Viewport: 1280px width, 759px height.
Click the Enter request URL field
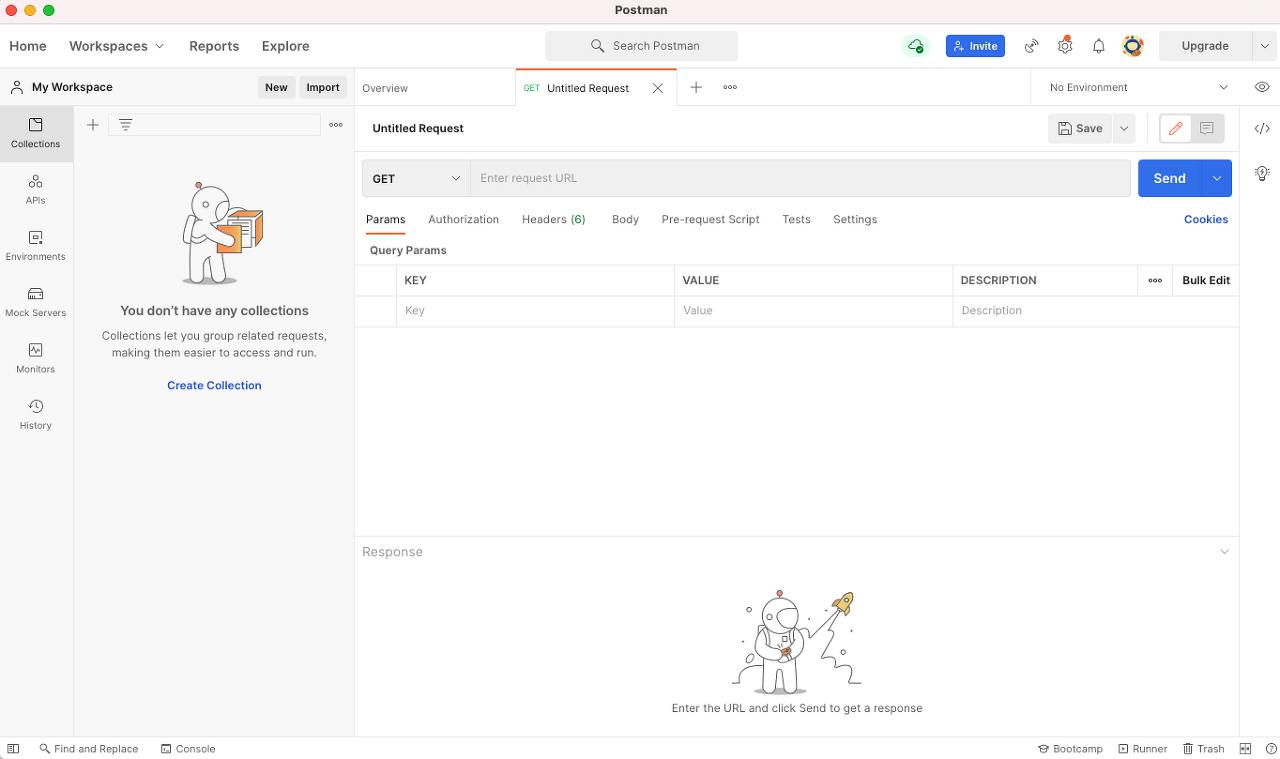(x=800, y=178)
